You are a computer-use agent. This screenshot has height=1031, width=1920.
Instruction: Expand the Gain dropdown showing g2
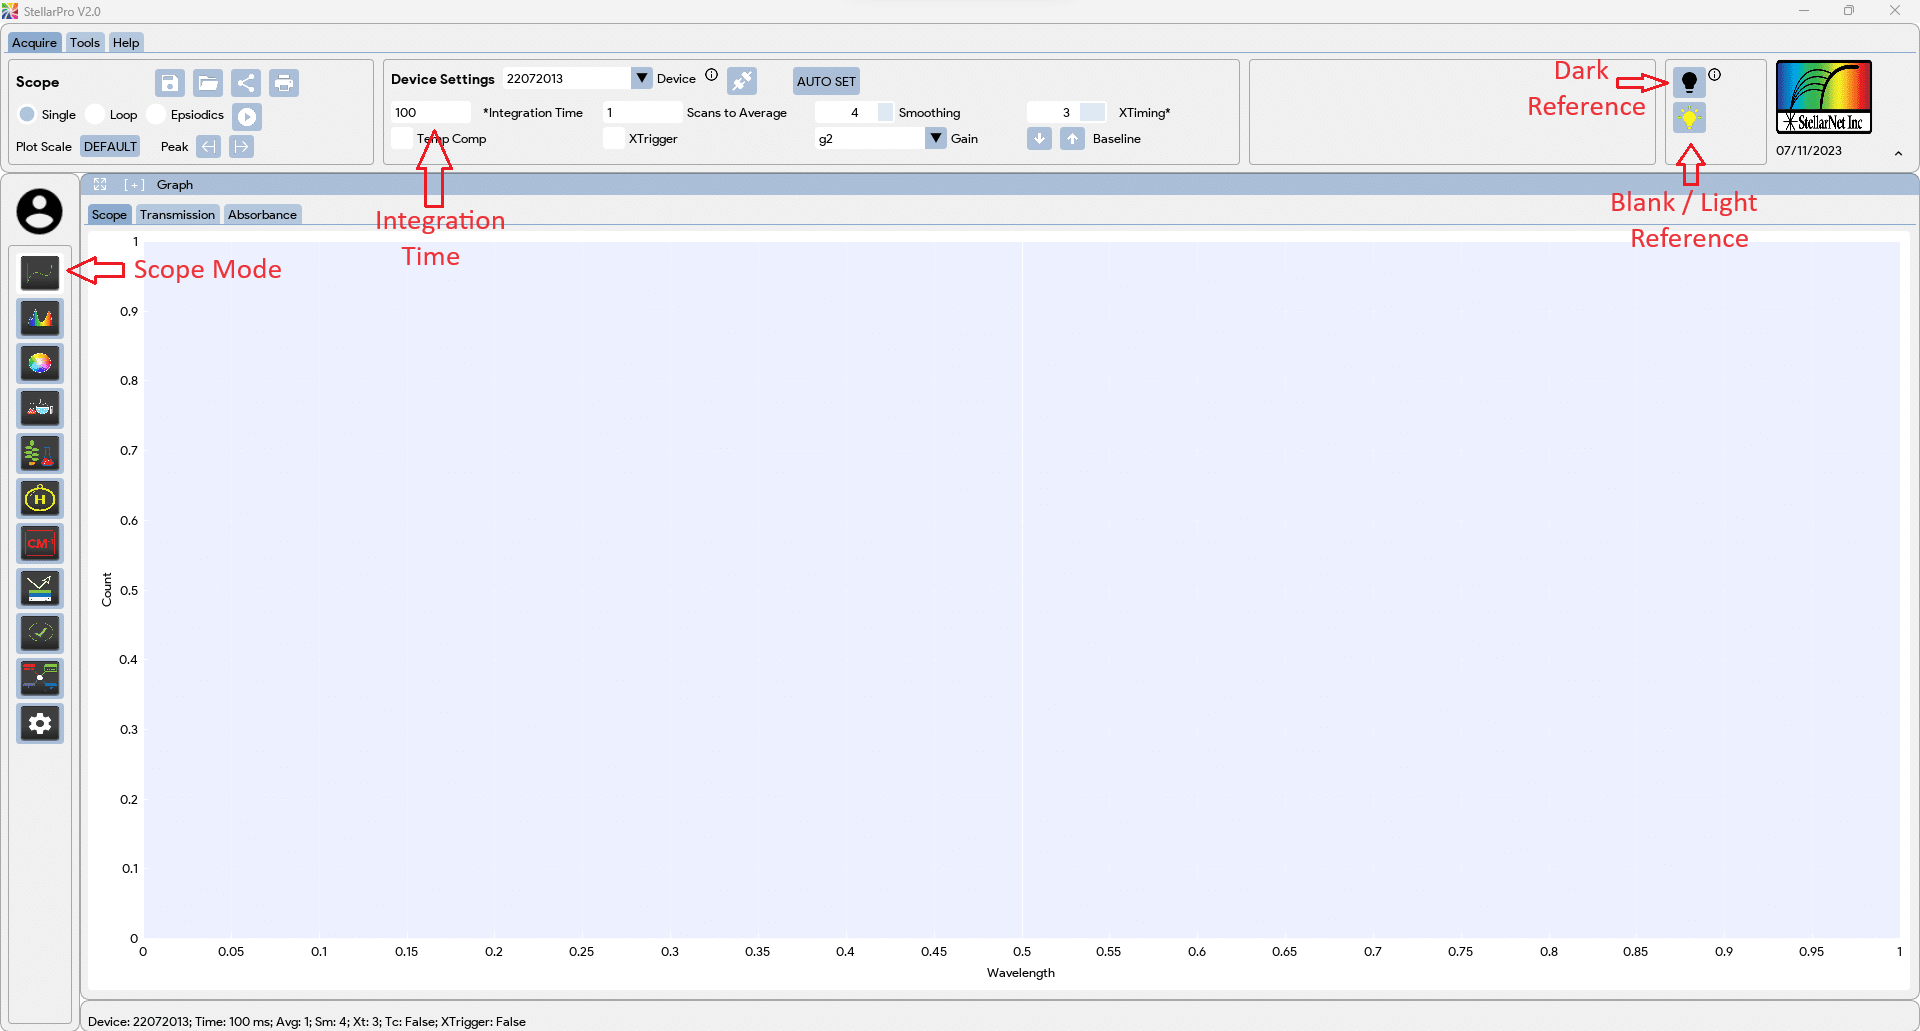point(936,138)
